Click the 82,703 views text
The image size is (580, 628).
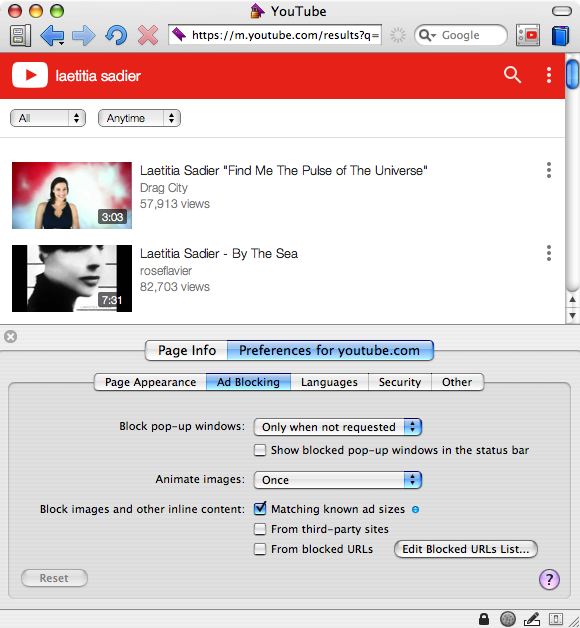[x=175, y=287]
